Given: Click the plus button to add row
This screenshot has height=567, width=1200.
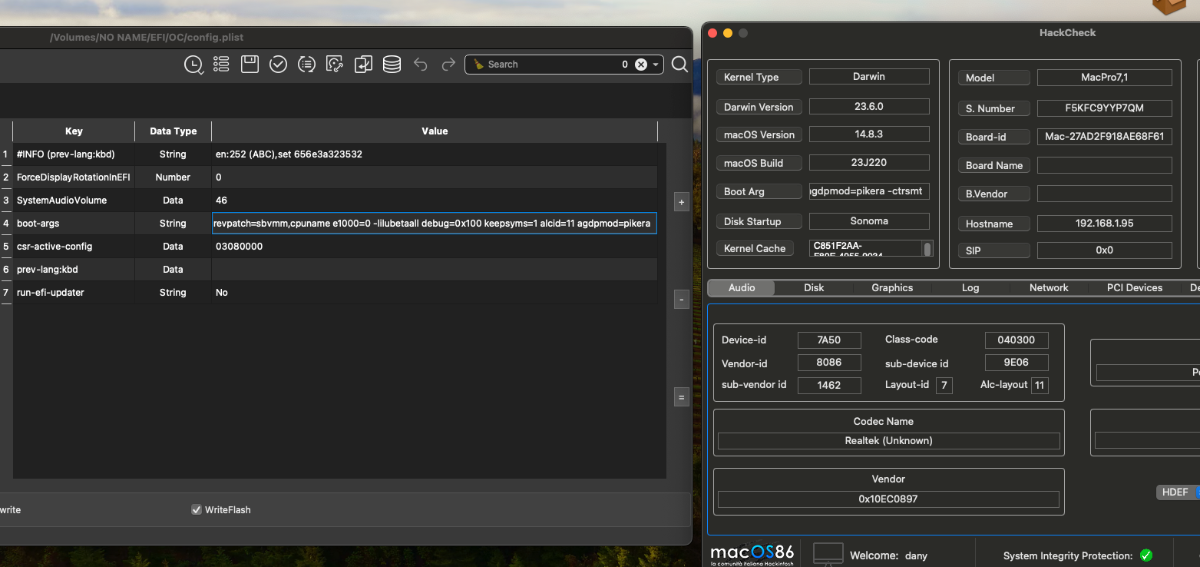Looking at the screenshot, I should tap(681, 202).
